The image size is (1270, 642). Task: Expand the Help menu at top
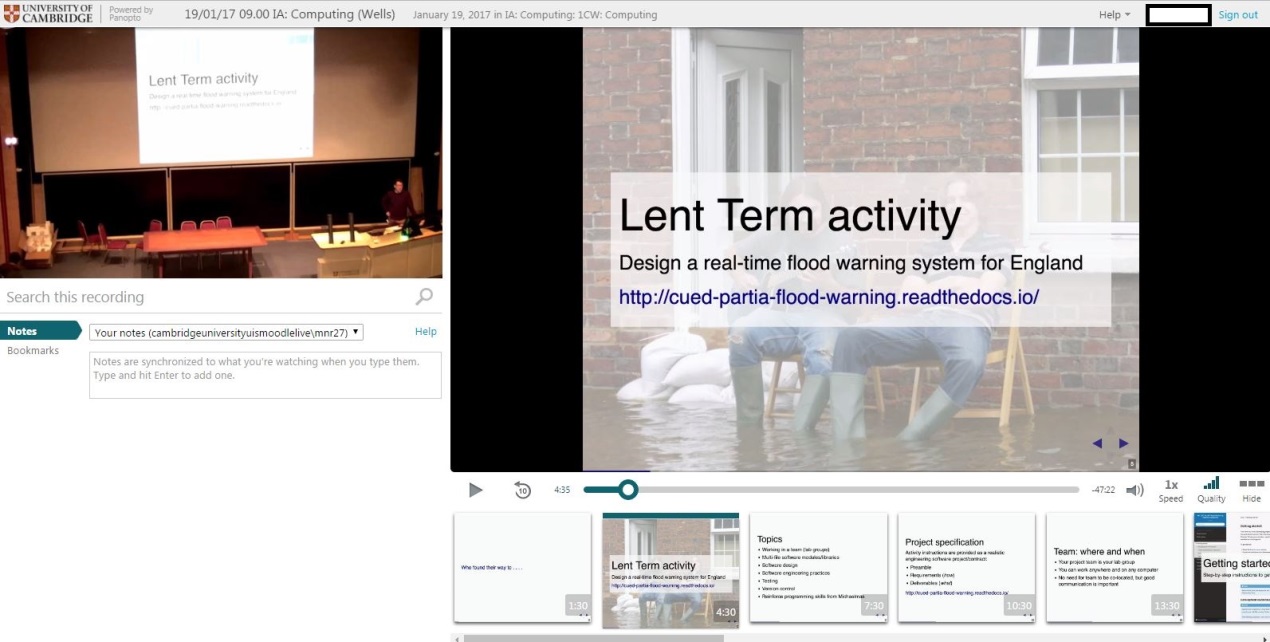1114,15
